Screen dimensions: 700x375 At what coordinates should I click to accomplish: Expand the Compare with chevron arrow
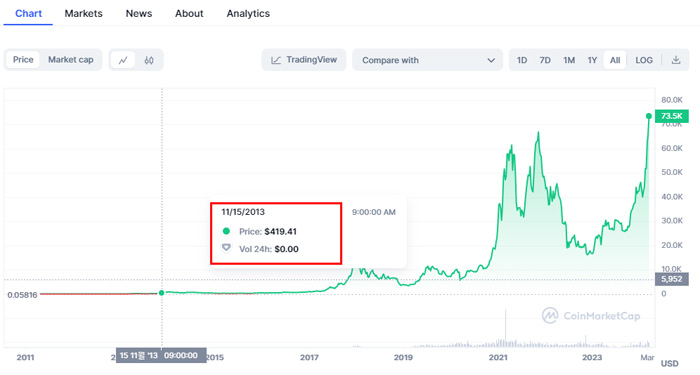(x=491, y=60)
